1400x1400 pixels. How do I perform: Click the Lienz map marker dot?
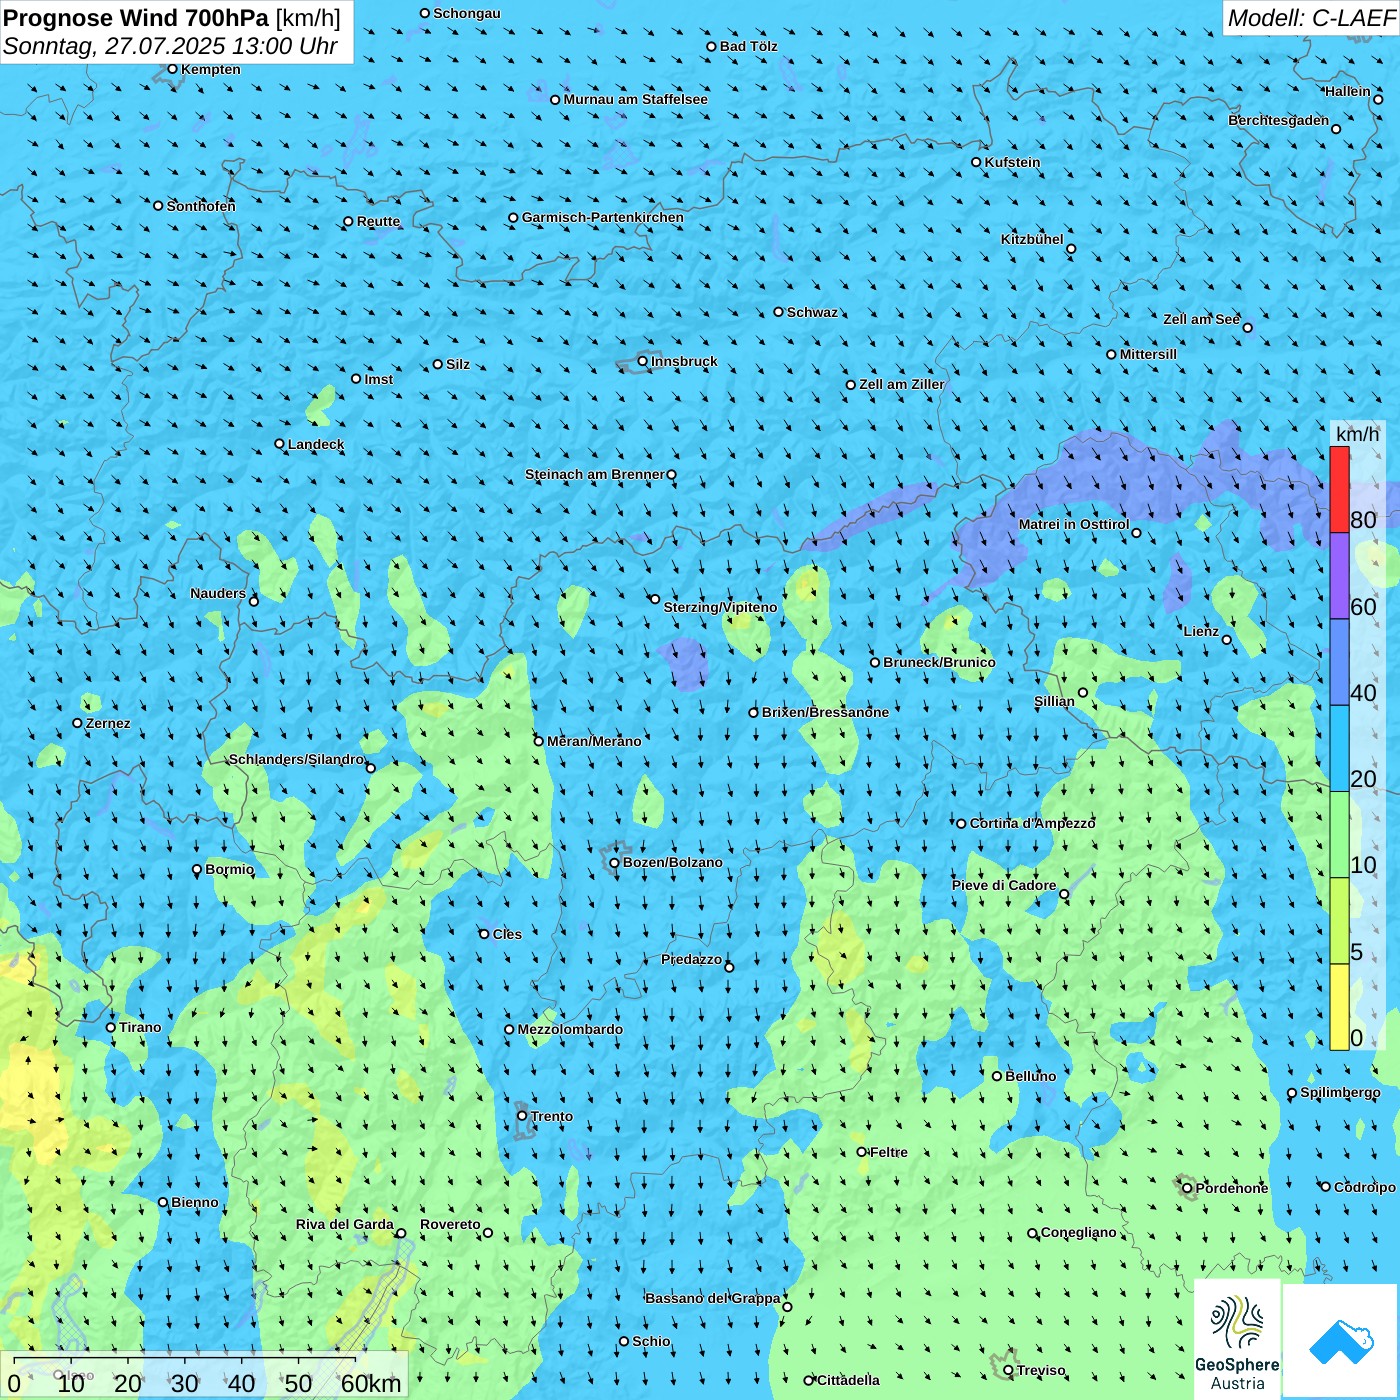click(x=1227, y=640)
